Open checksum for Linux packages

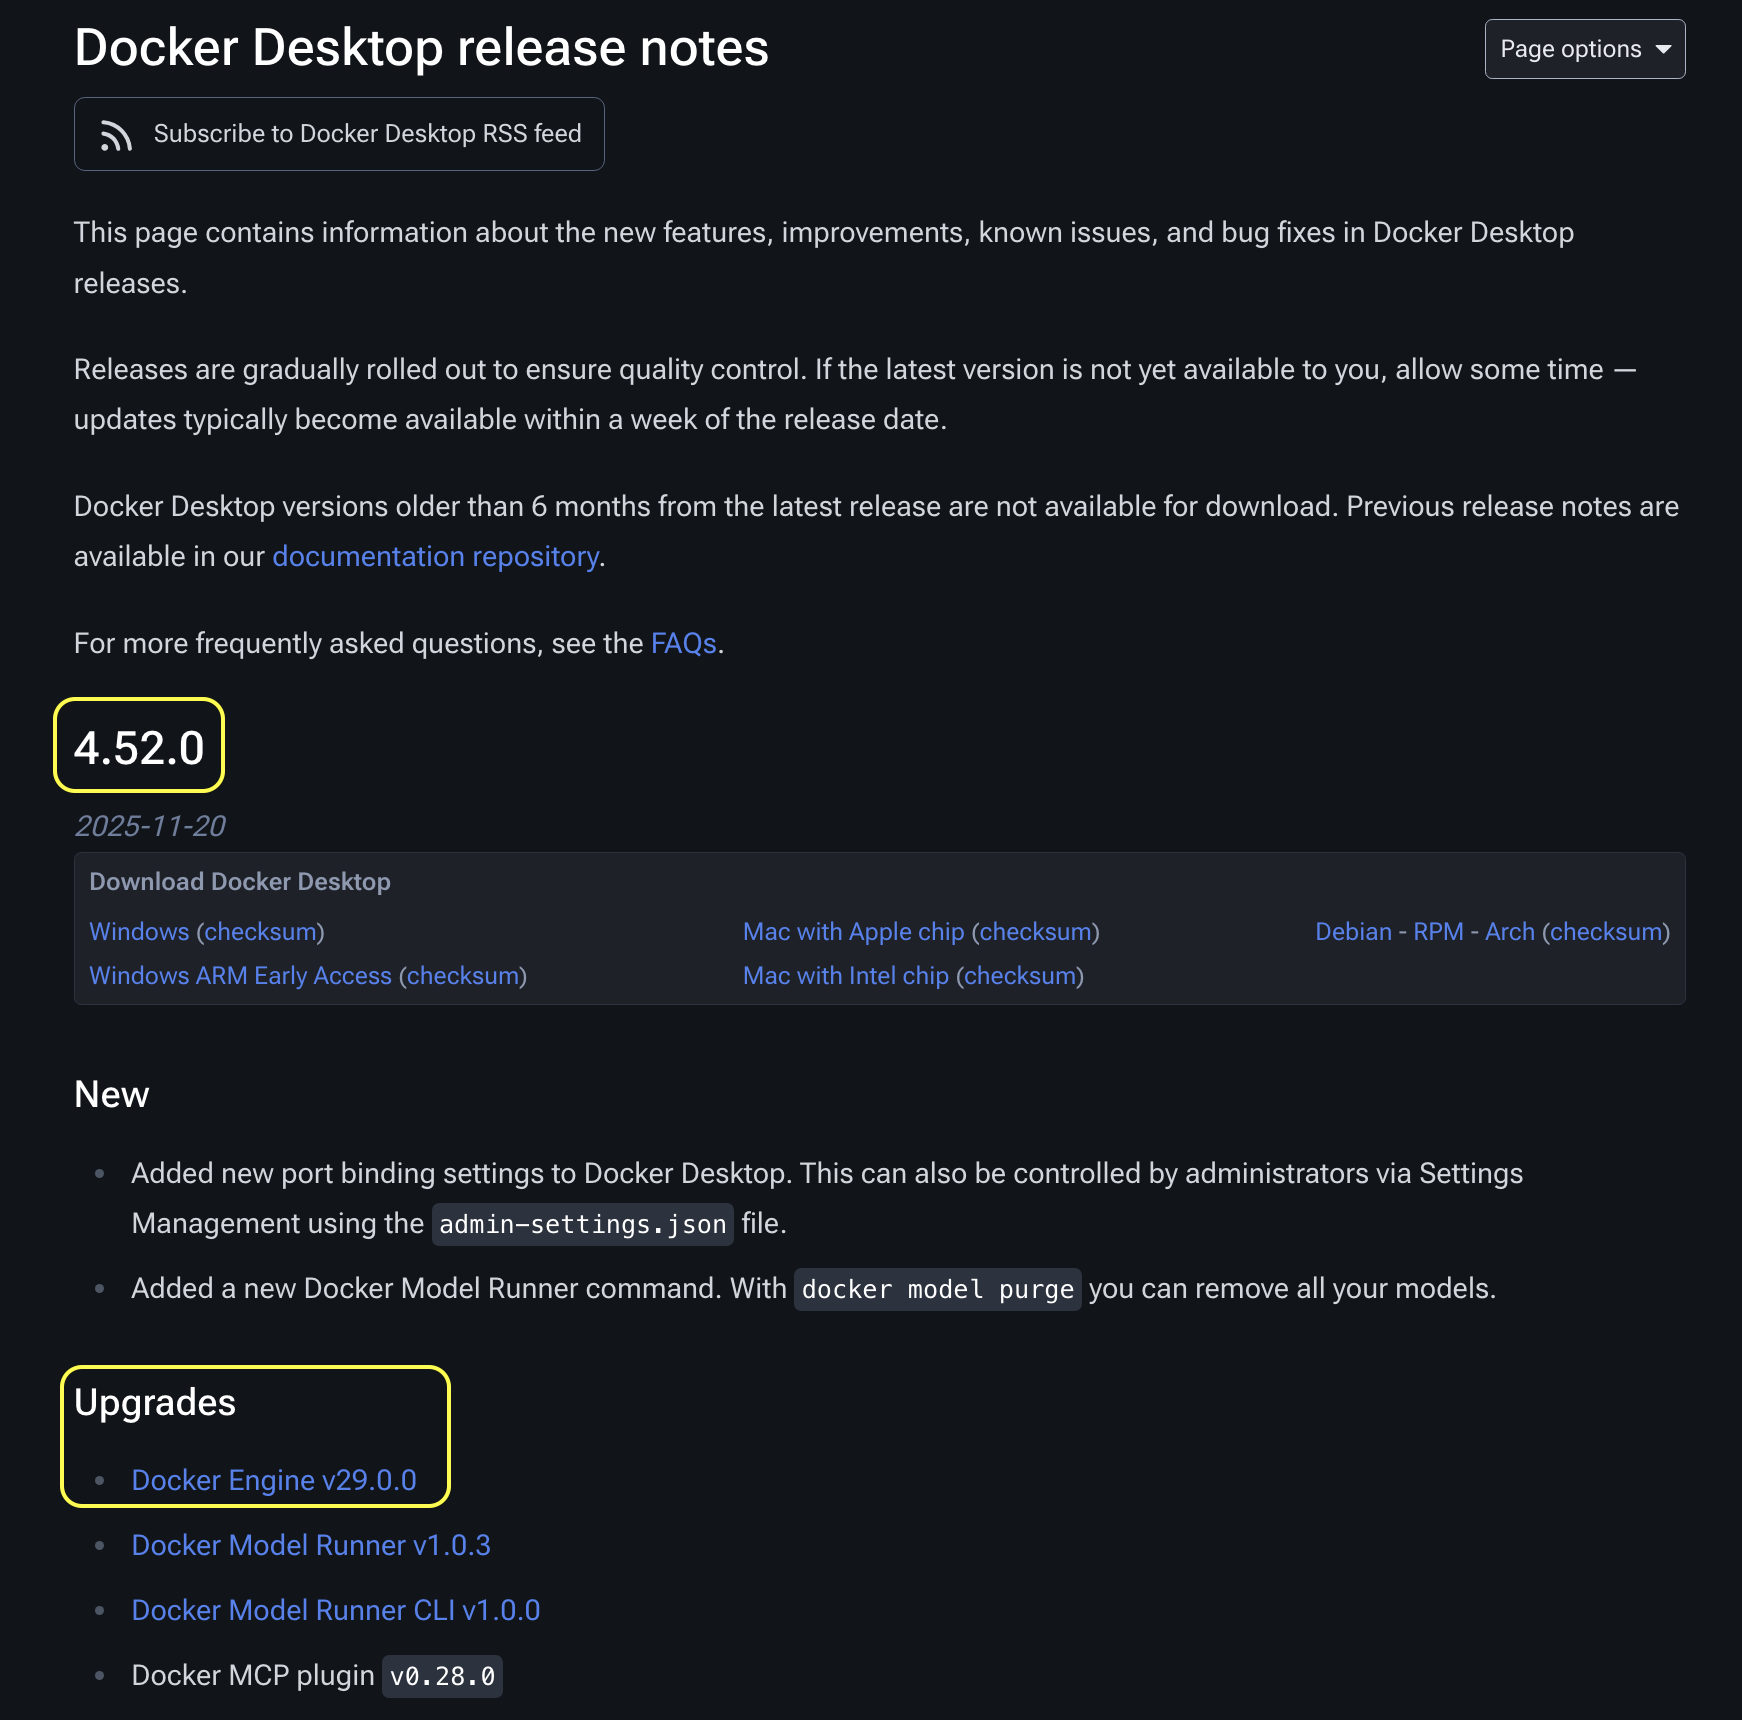pos(1606,932)
